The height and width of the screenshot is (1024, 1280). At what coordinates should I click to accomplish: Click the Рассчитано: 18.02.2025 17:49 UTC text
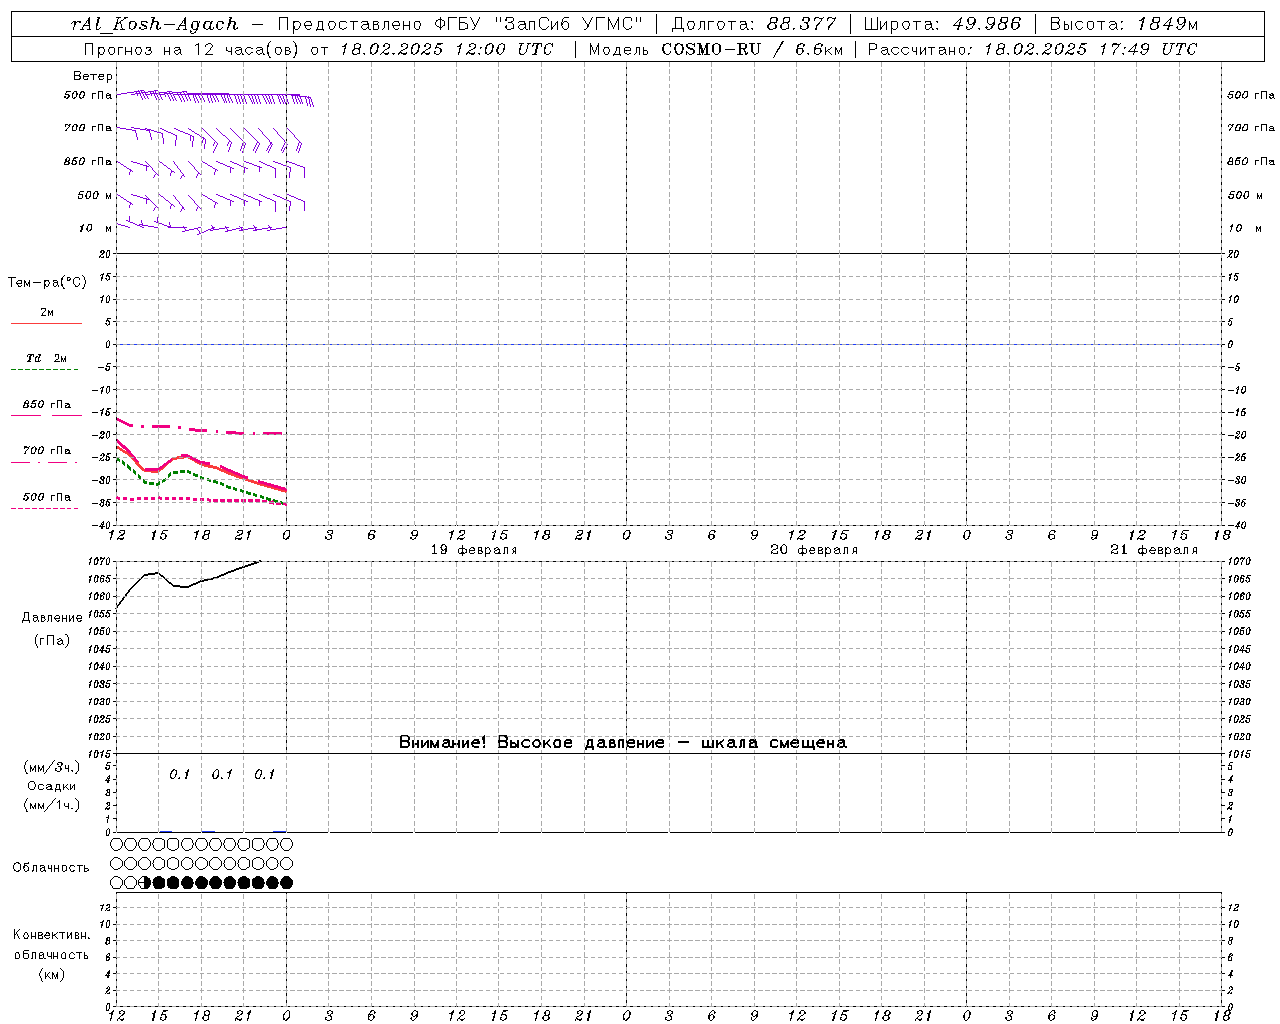1031,49
